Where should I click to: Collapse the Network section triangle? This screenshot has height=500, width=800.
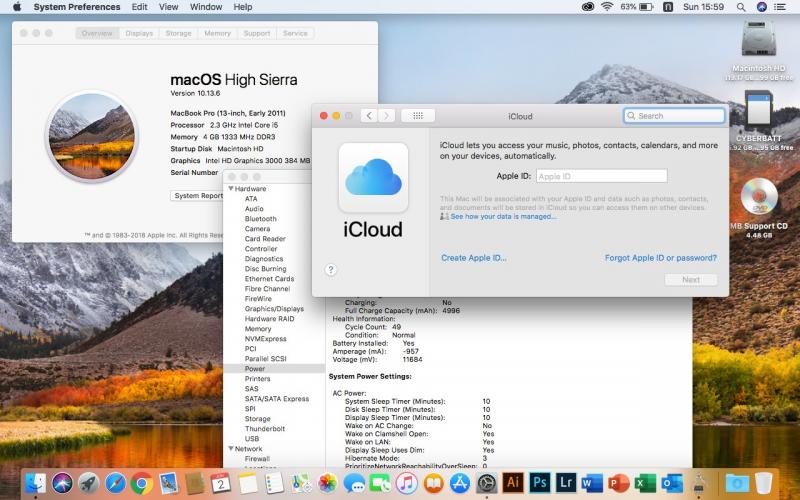pos(231,449)
